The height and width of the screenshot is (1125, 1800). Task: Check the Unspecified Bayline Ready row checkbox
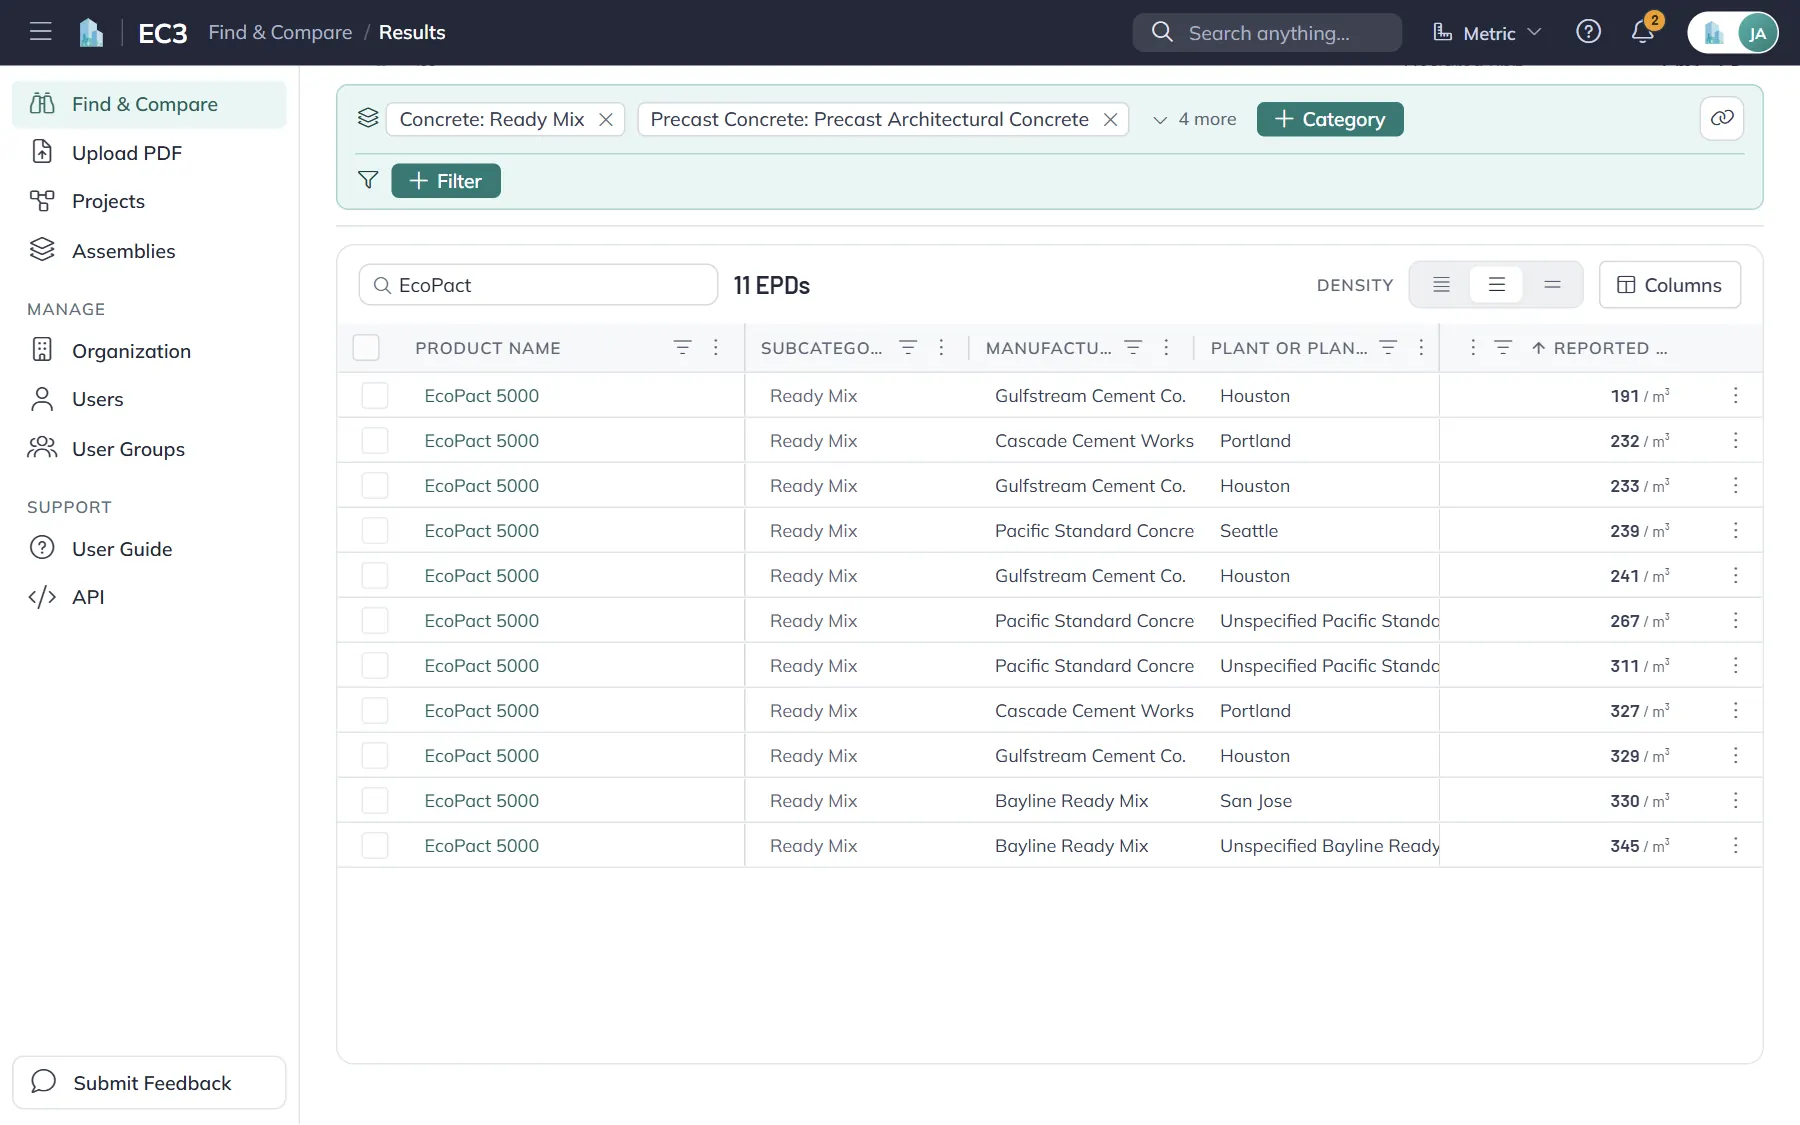[375, 845]
